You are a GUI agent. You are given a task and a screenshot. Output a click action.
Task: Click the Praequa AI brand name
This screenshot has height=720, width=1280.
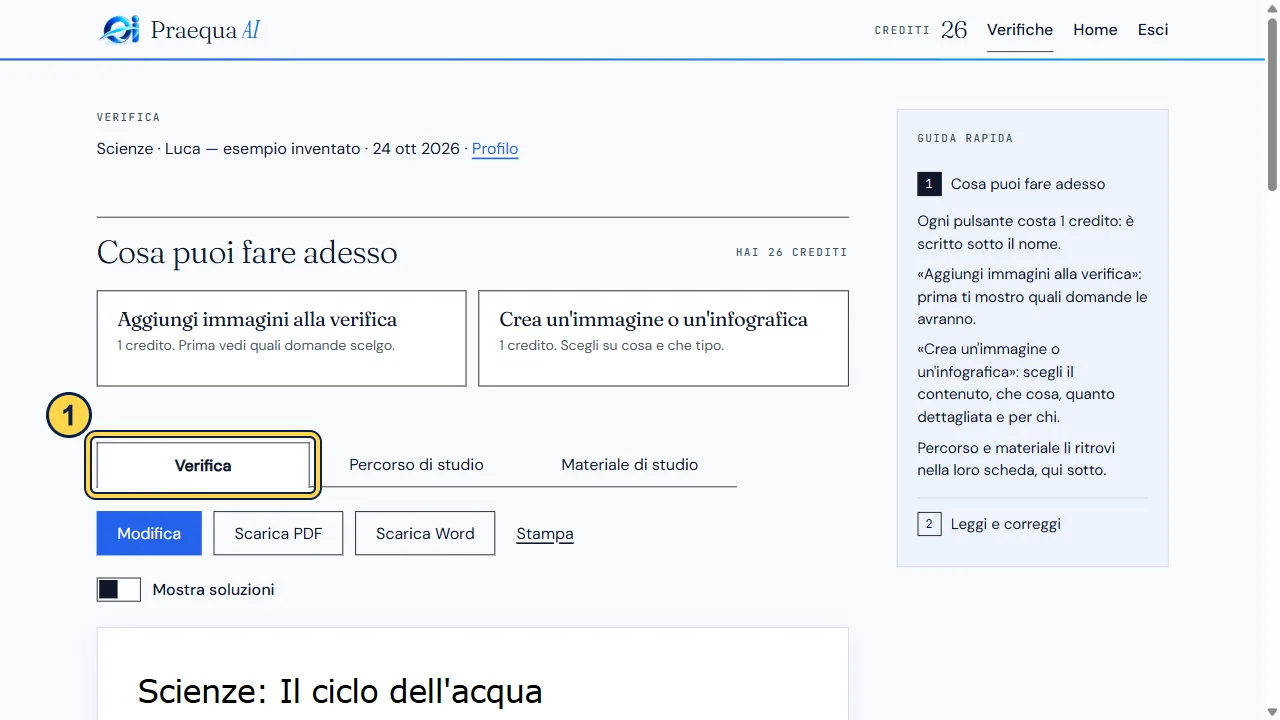point(205,30)
